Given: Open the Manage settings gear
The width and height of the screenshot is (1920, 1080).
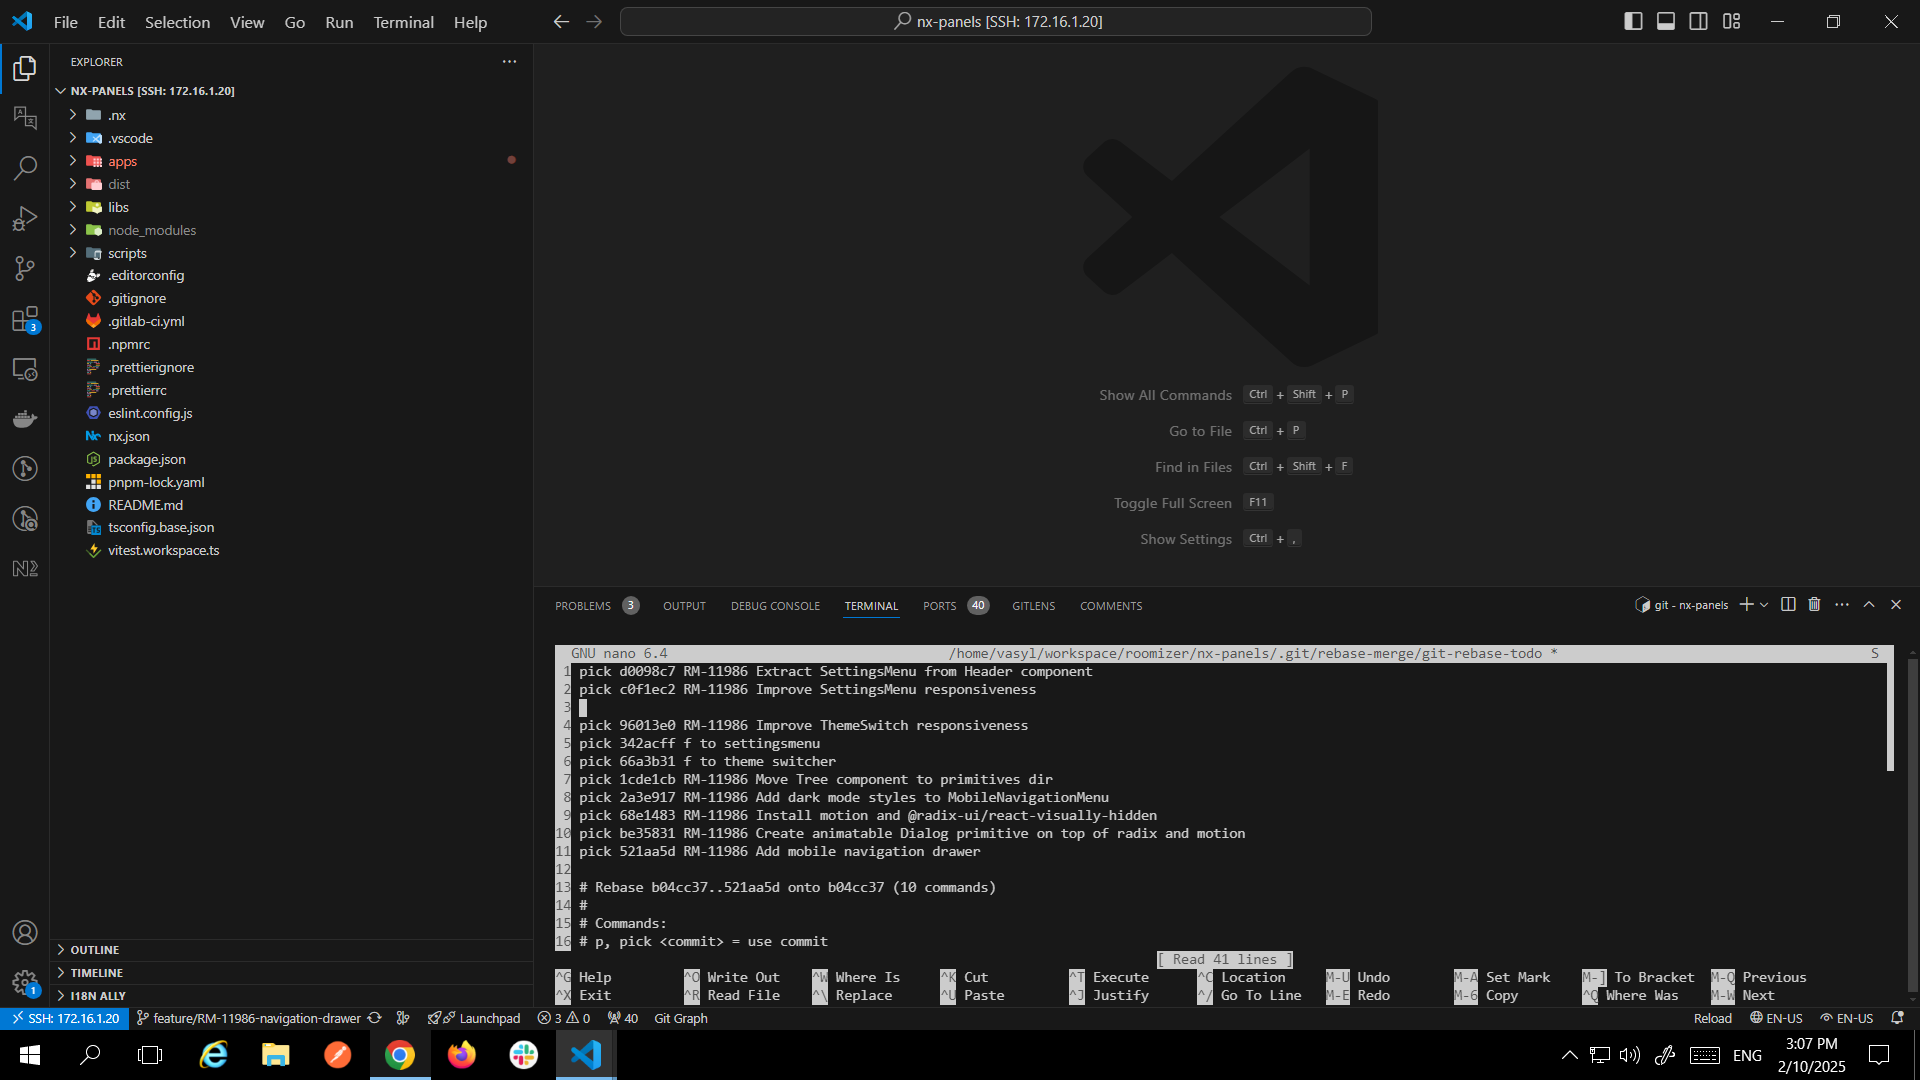Looking at the screenshot, I should 25,982.
